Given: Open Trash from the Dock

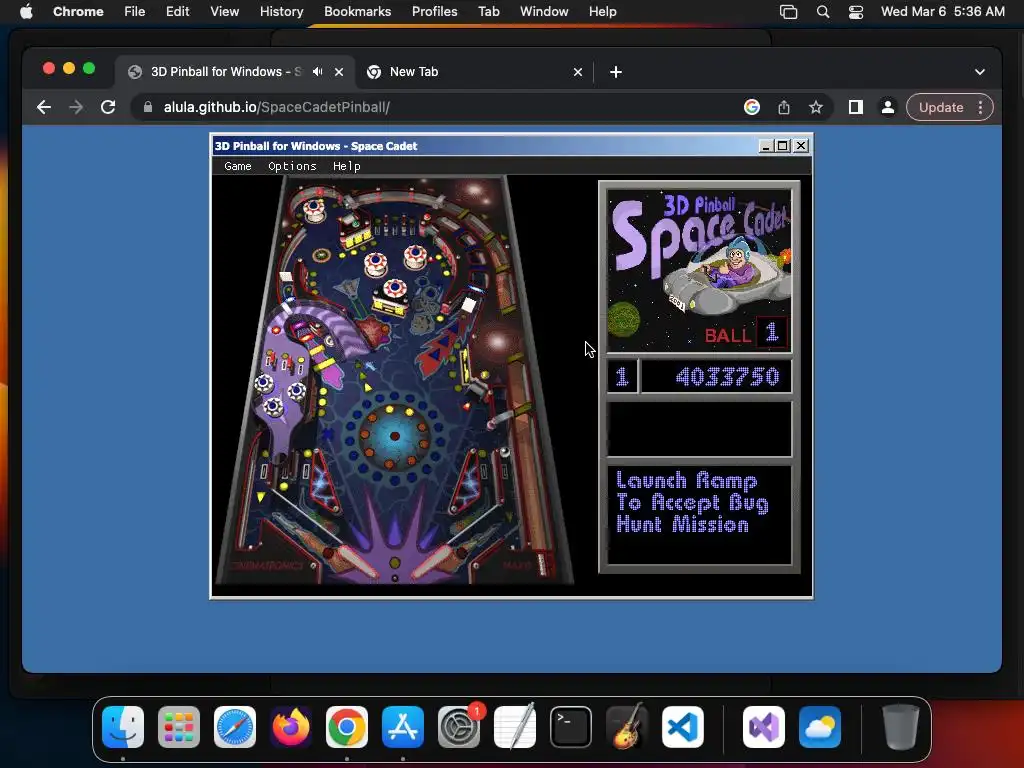Looking at the screenshot, I should click(x=901, y=727).
